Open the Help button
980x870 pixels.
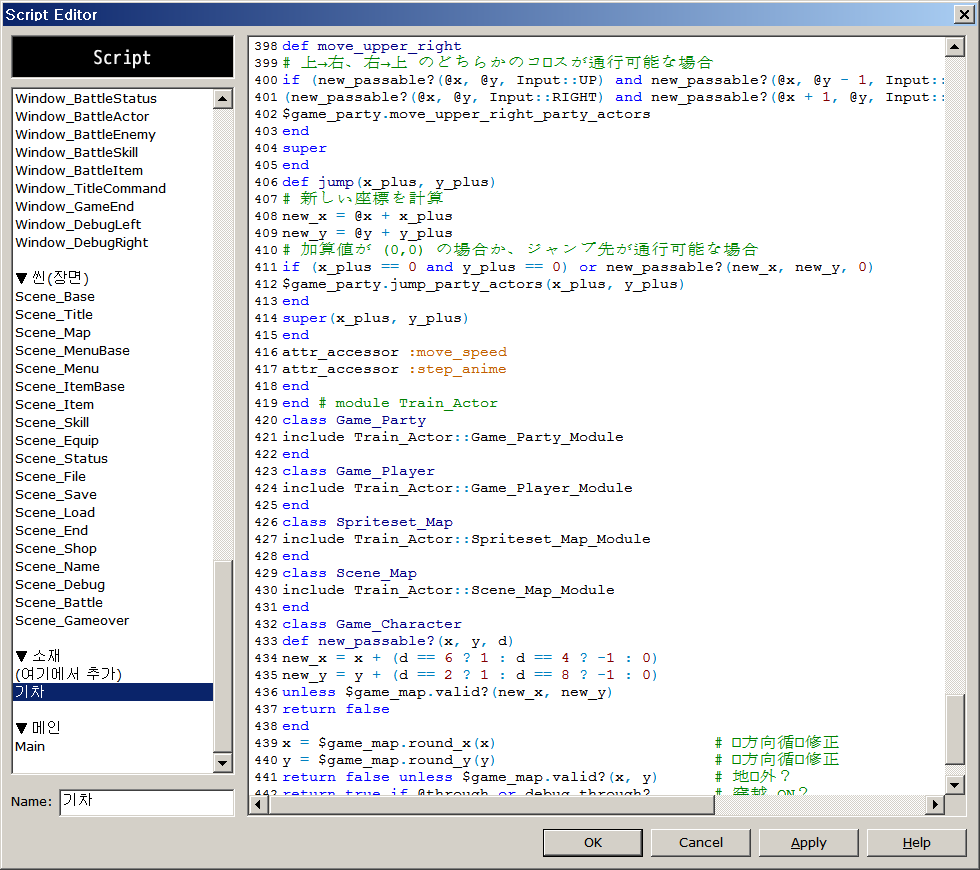(x=917, y=842)
